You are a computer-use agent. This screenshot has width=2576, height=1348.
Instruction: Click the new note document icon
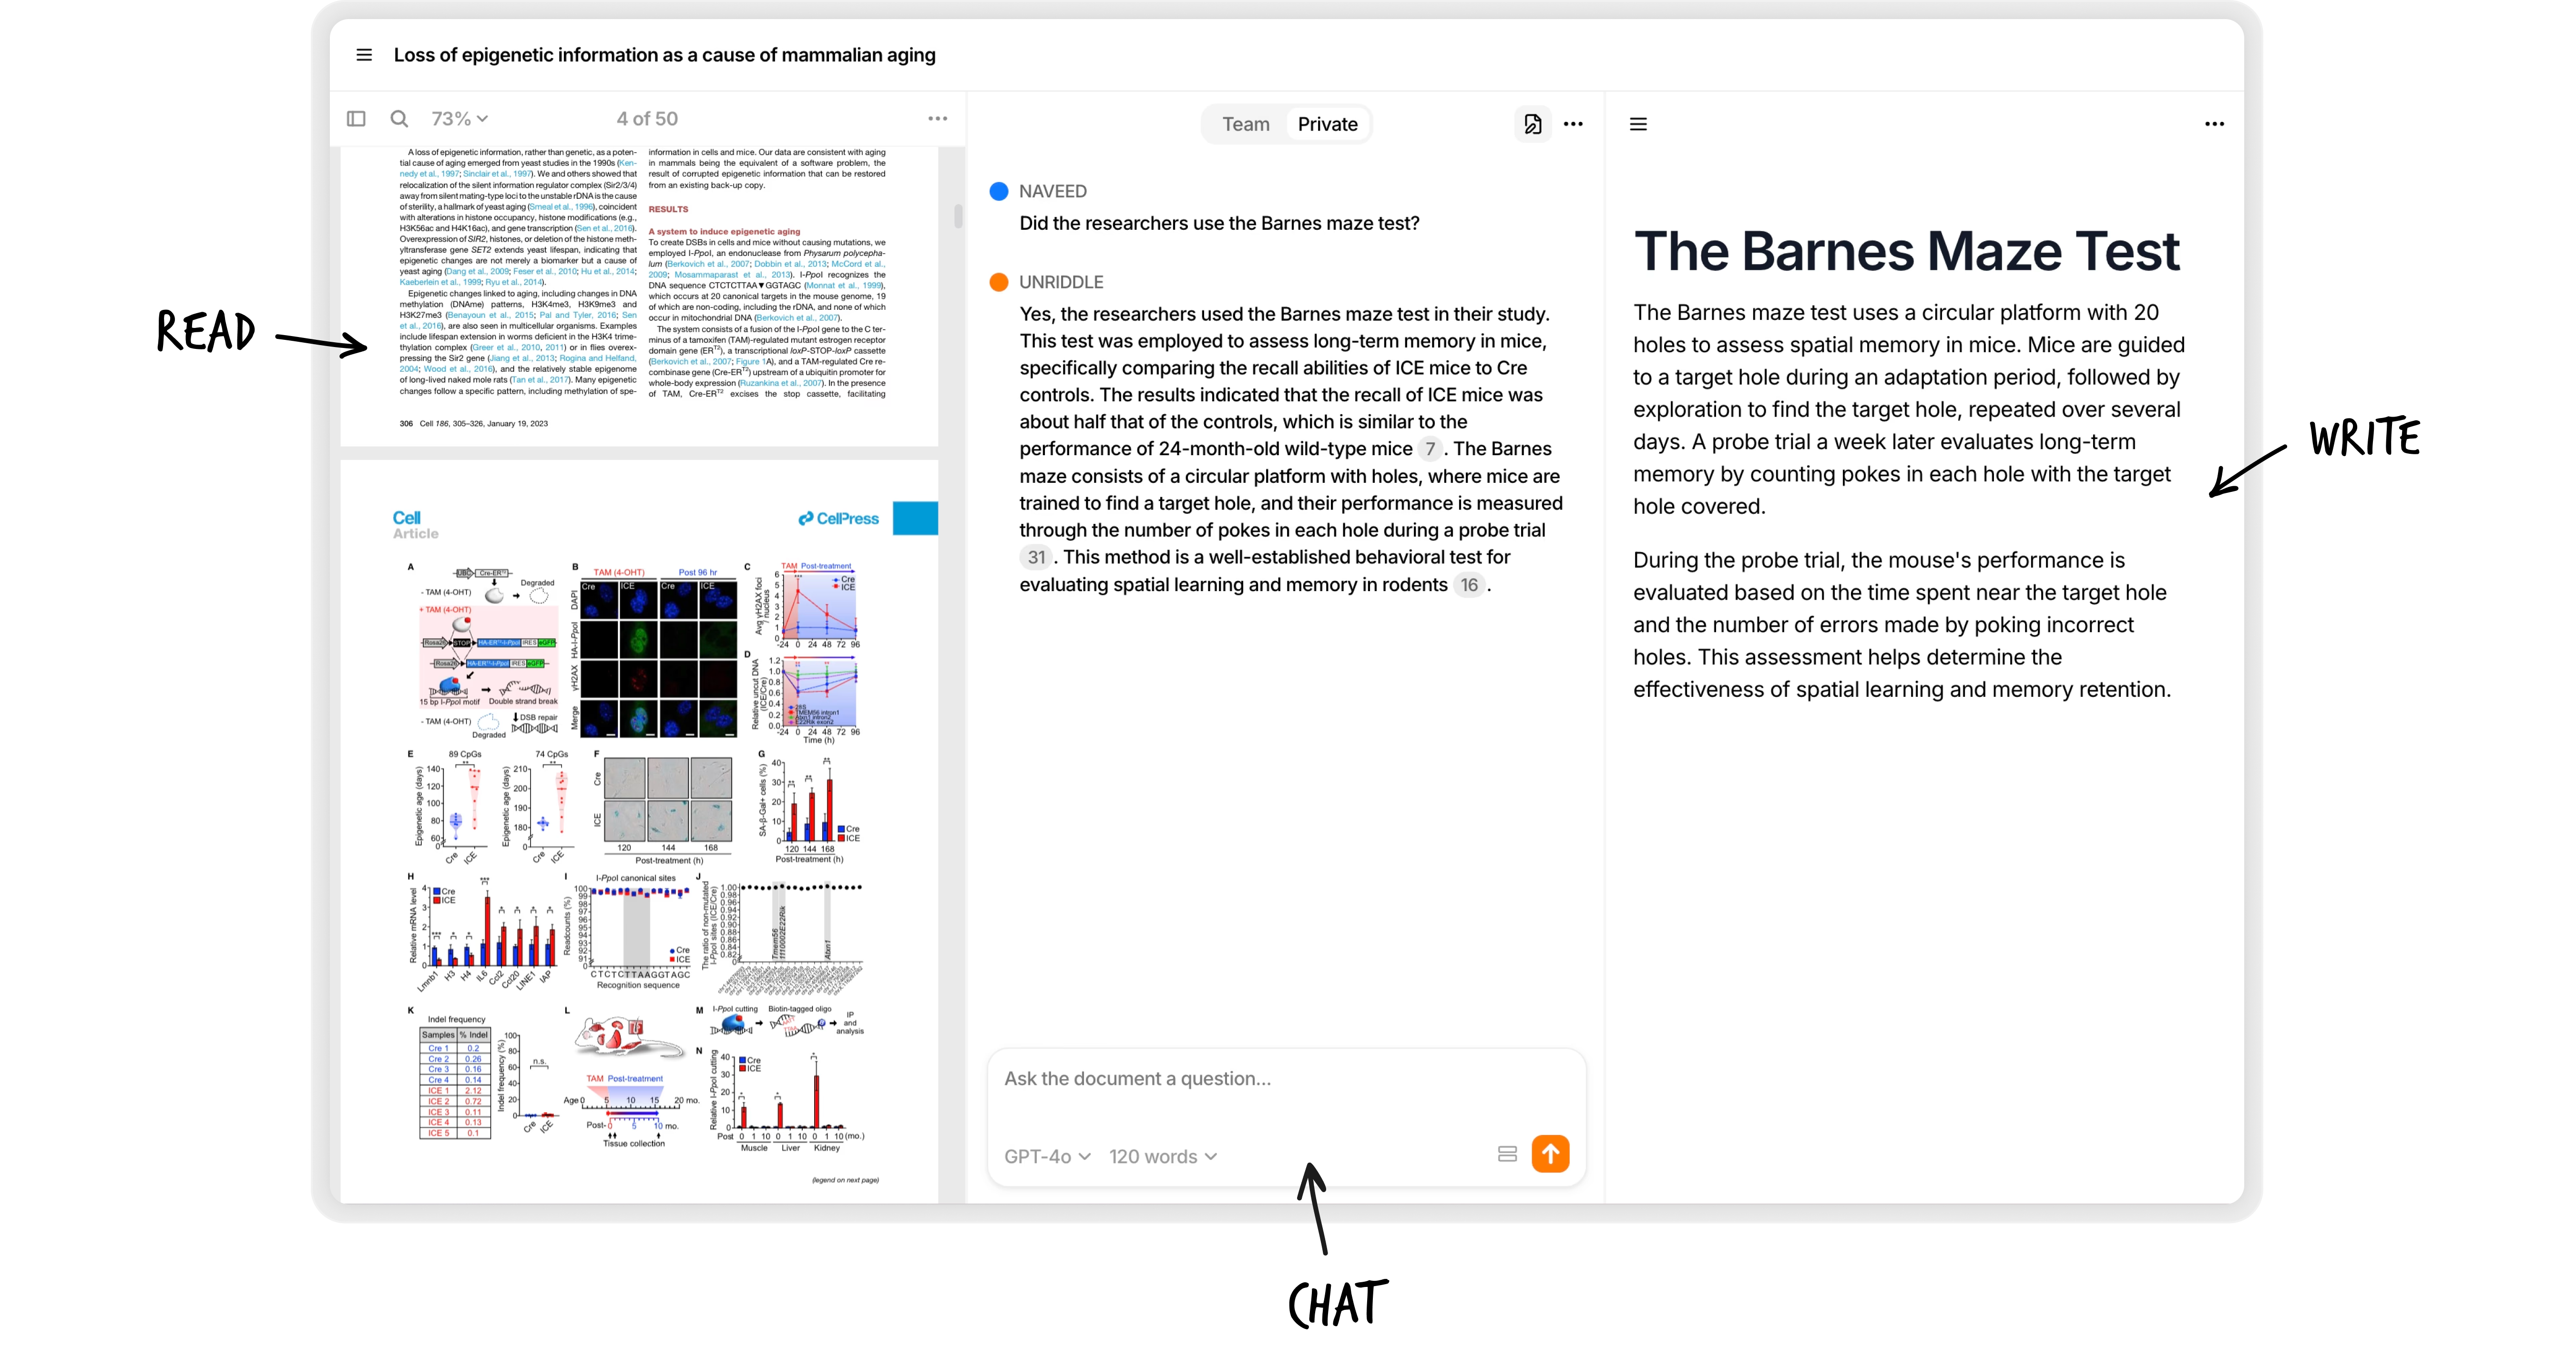tap(1532, 124)
